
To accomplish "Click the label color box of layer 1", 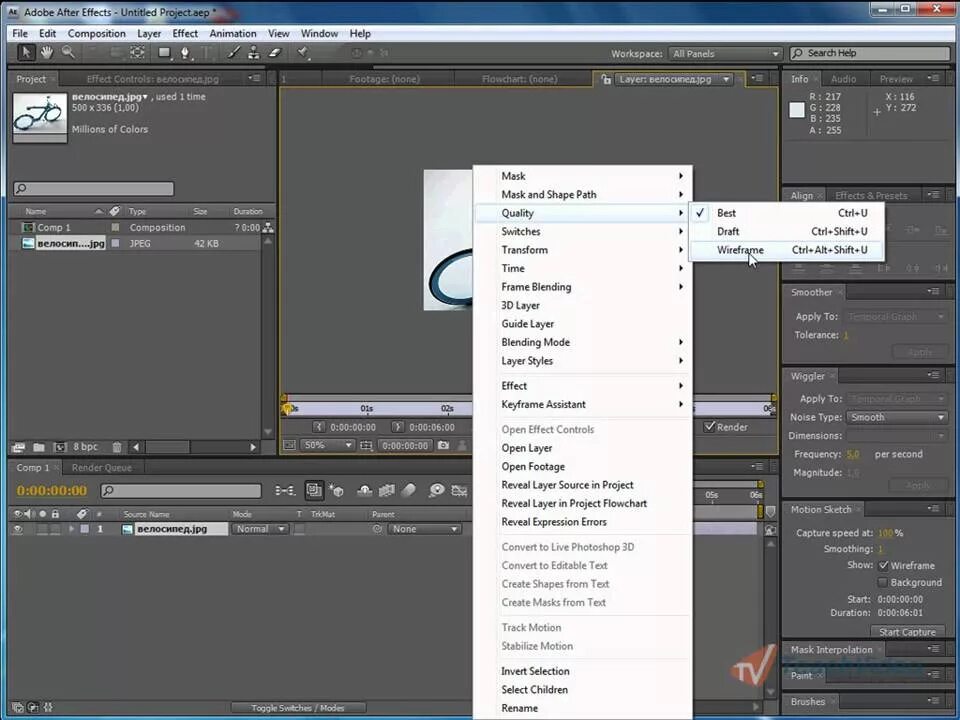I will pyautogui.click(x=85, y=530).
